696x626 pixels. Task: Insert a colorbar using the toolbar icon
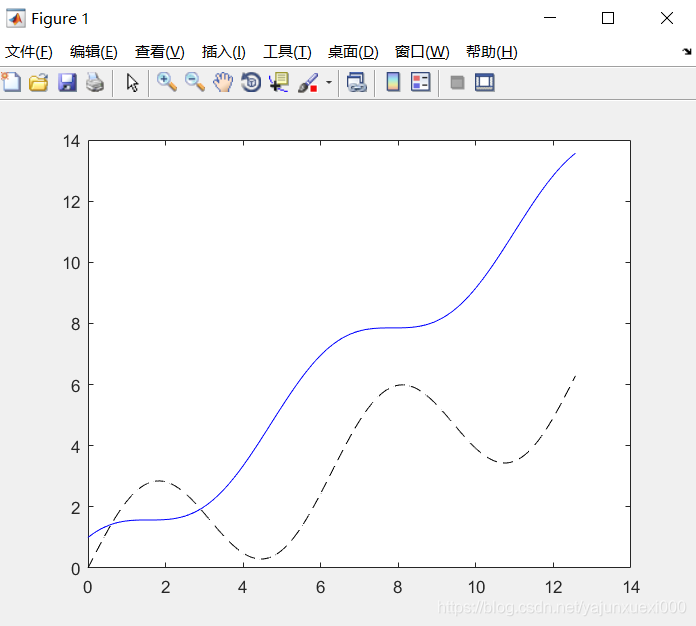(393, 83)
